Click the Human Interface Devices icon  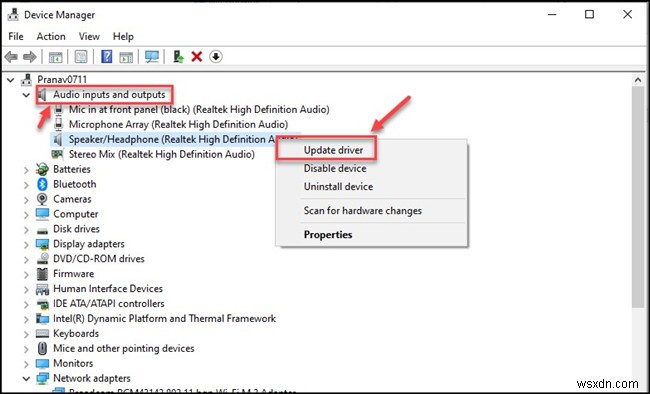[x=42, y=289]
